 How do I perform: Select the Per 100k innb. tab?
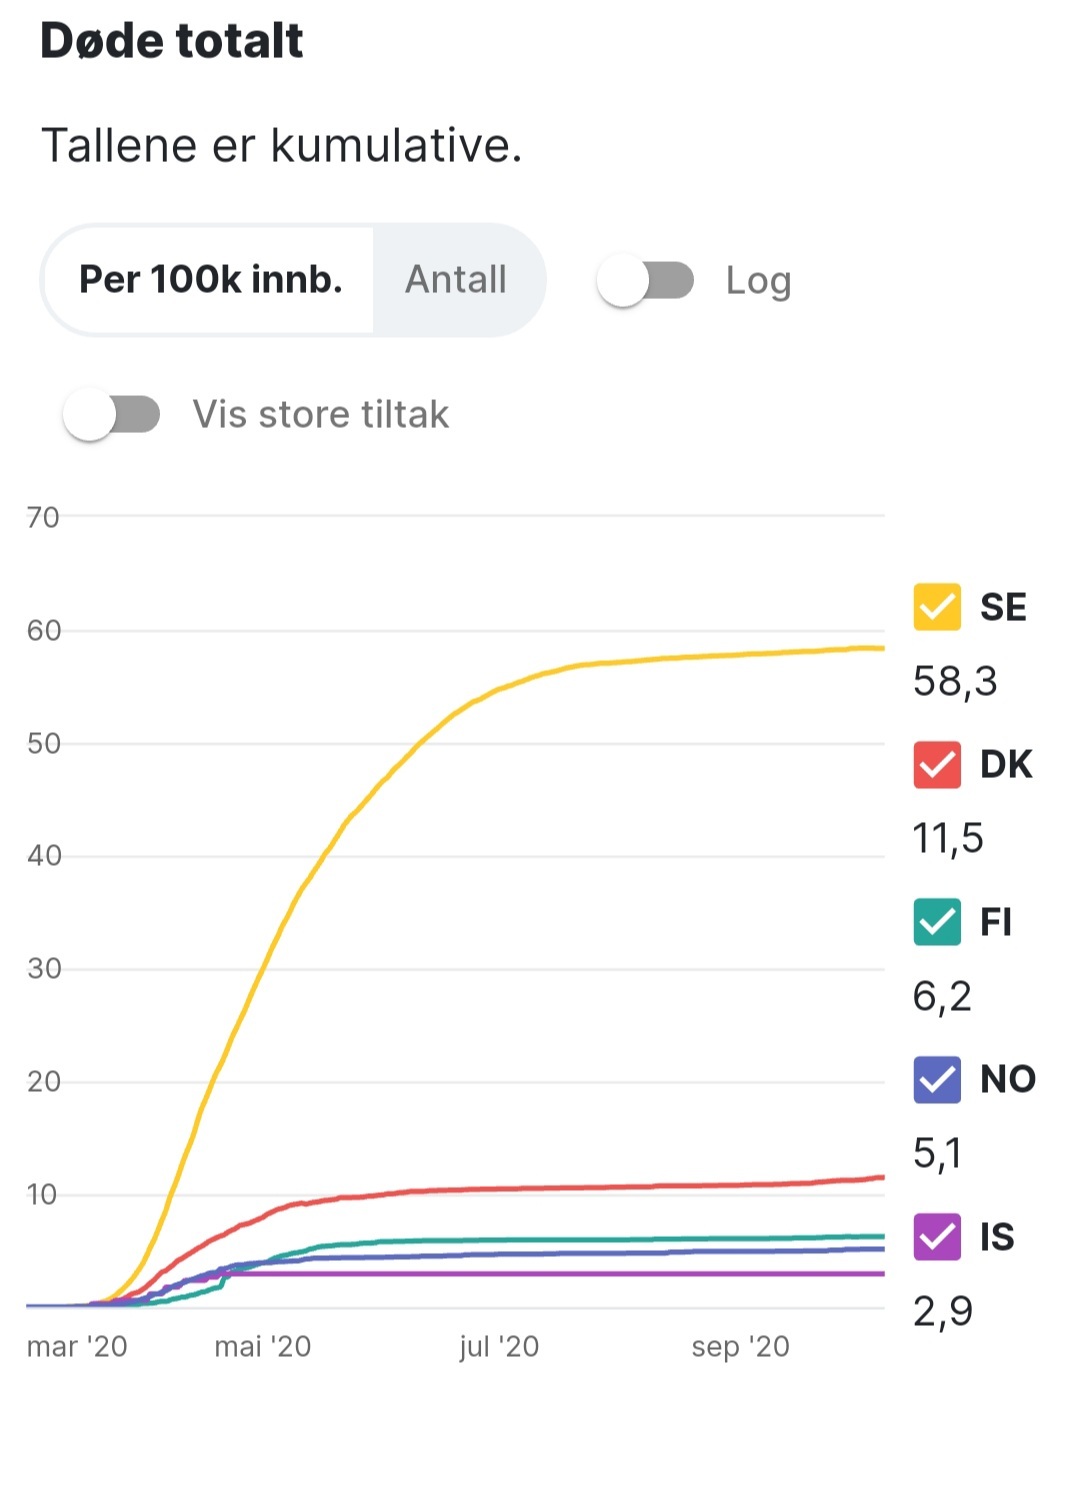(x=210, y=280)
